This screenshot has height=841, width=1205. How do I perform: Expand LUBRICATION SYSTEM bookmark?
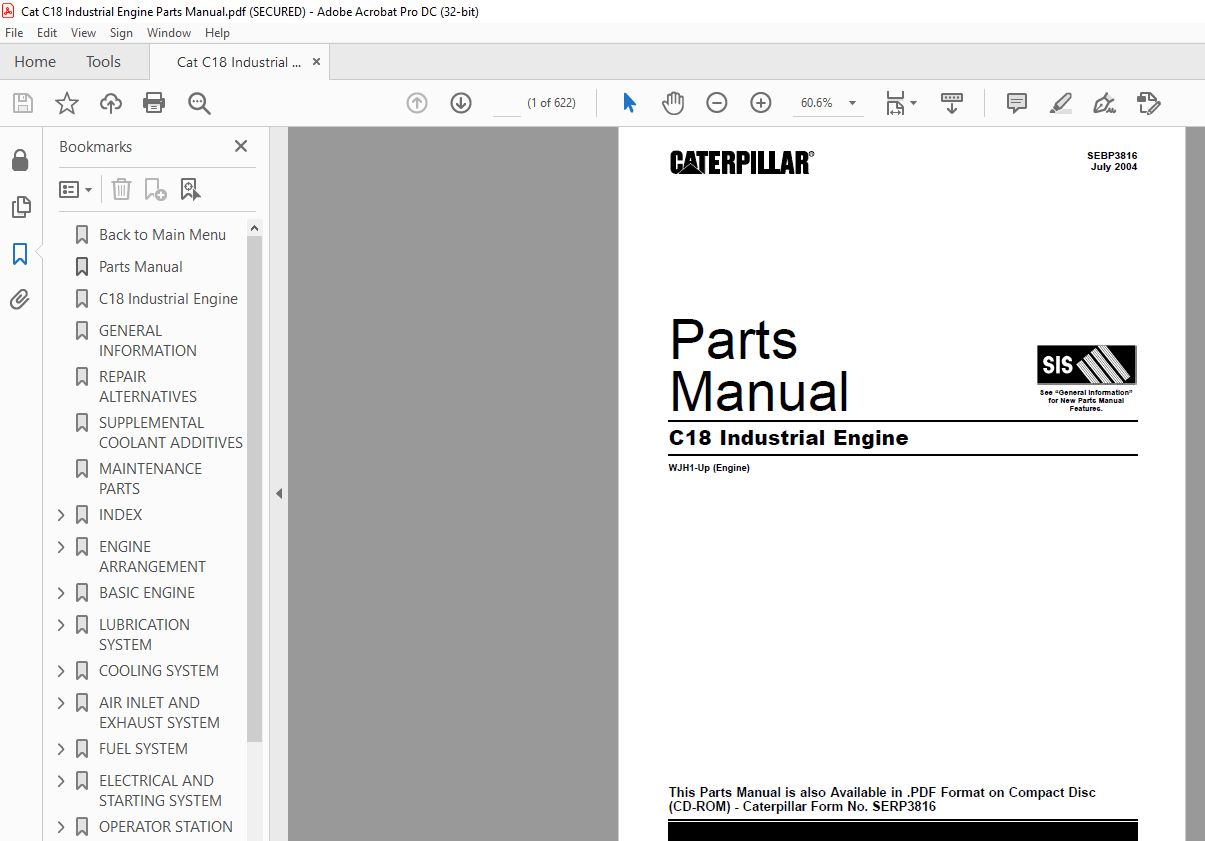click(x=61, y=625)
